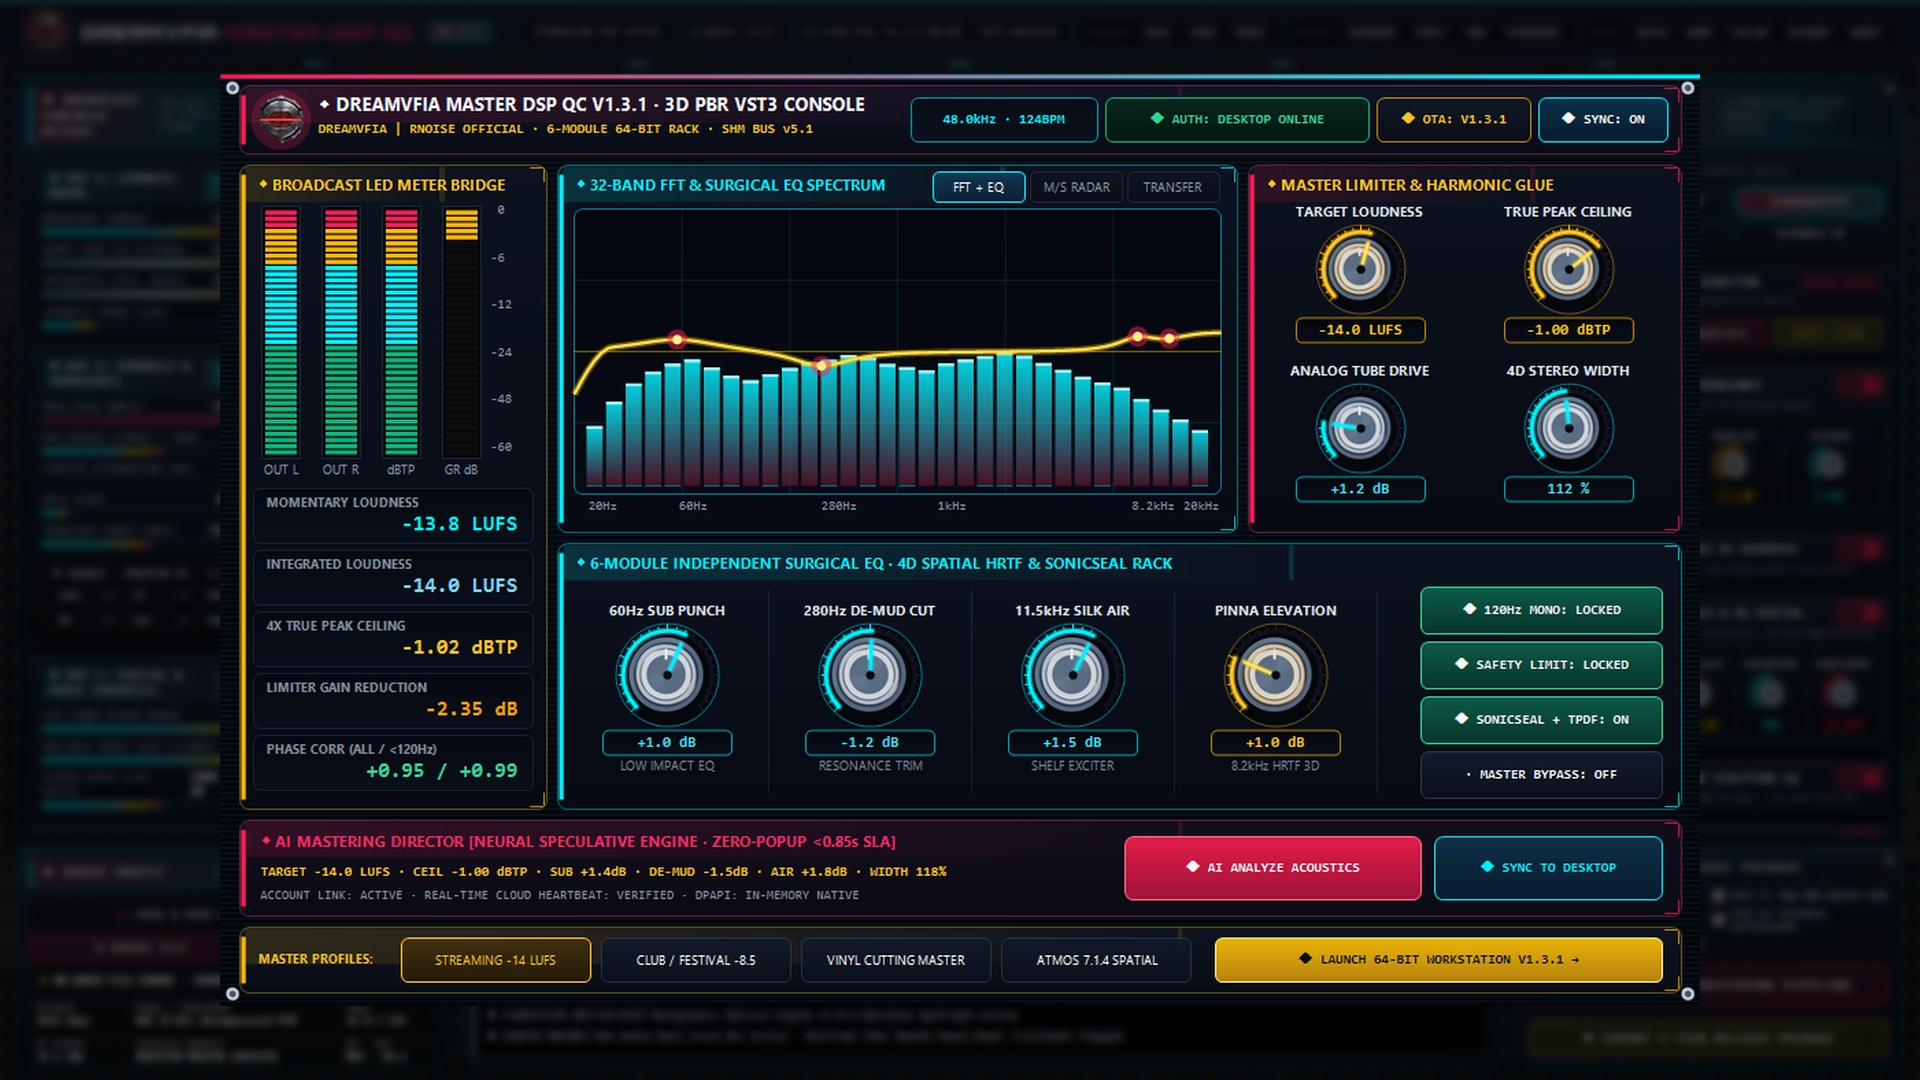
Task: Click the True Peak Ceiling knob
Action: point(1568,269)
